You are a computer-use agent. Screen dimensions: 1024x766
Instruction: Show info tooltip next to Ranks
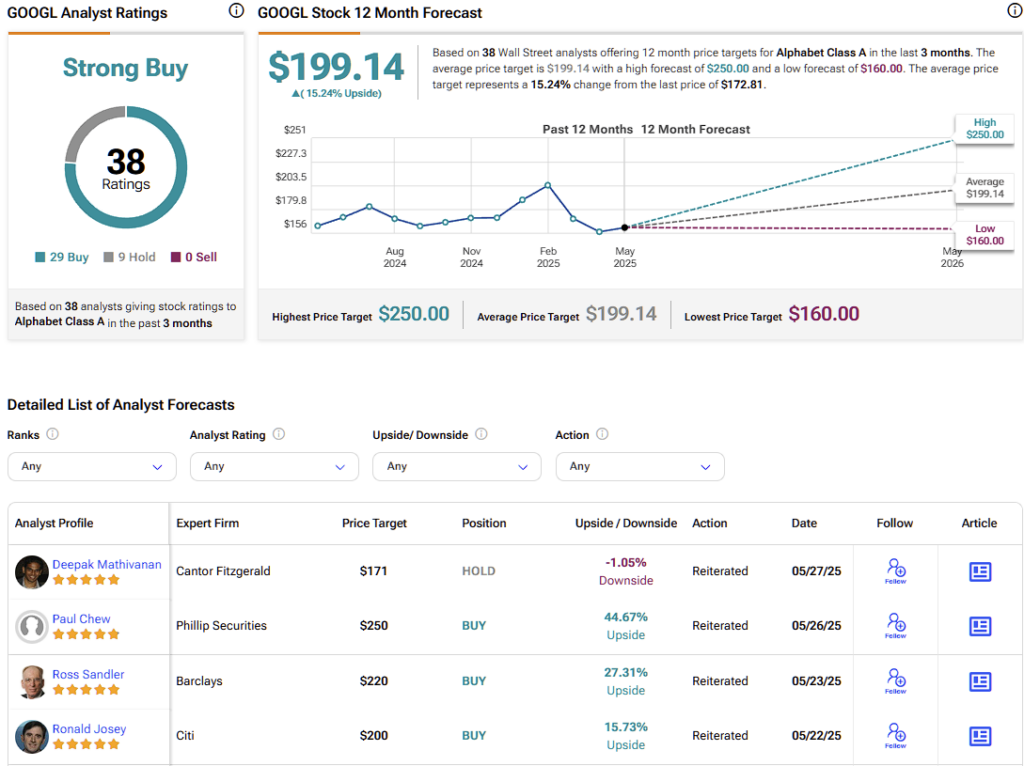coord(53,434)
